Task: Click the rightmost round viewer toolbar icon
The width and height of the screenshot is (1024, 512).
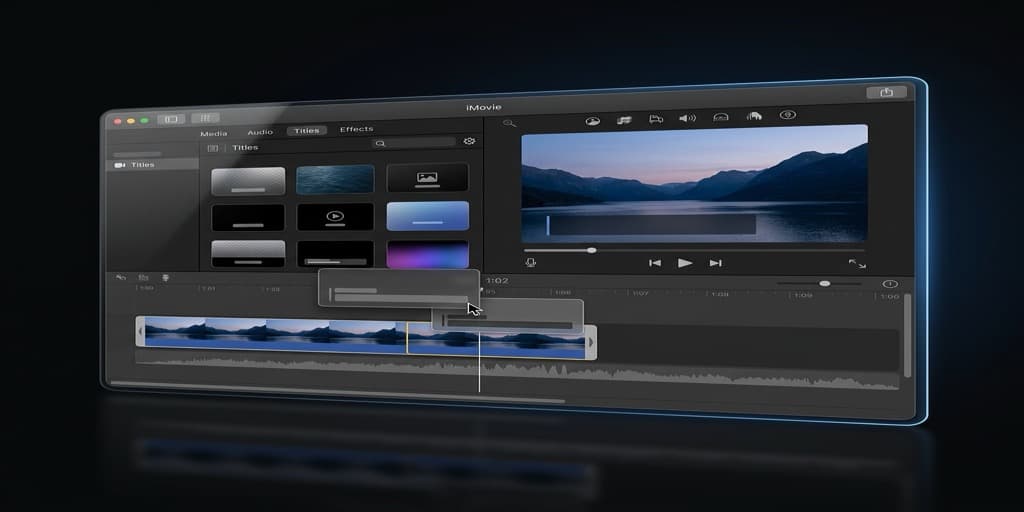Action: [x=788, y=115]
